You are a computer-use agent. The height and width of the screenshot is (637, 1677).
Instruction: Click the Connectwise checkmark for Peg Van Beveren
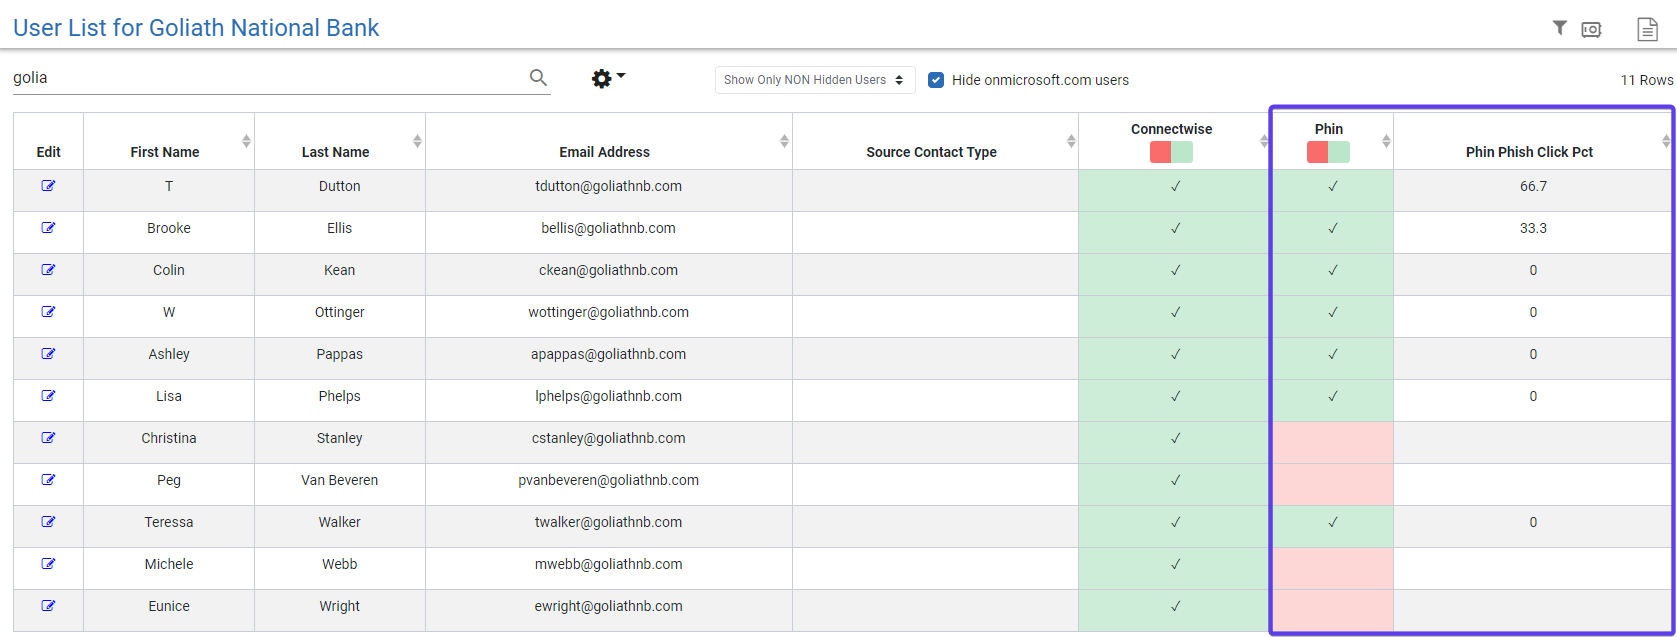pos(1175,480)
